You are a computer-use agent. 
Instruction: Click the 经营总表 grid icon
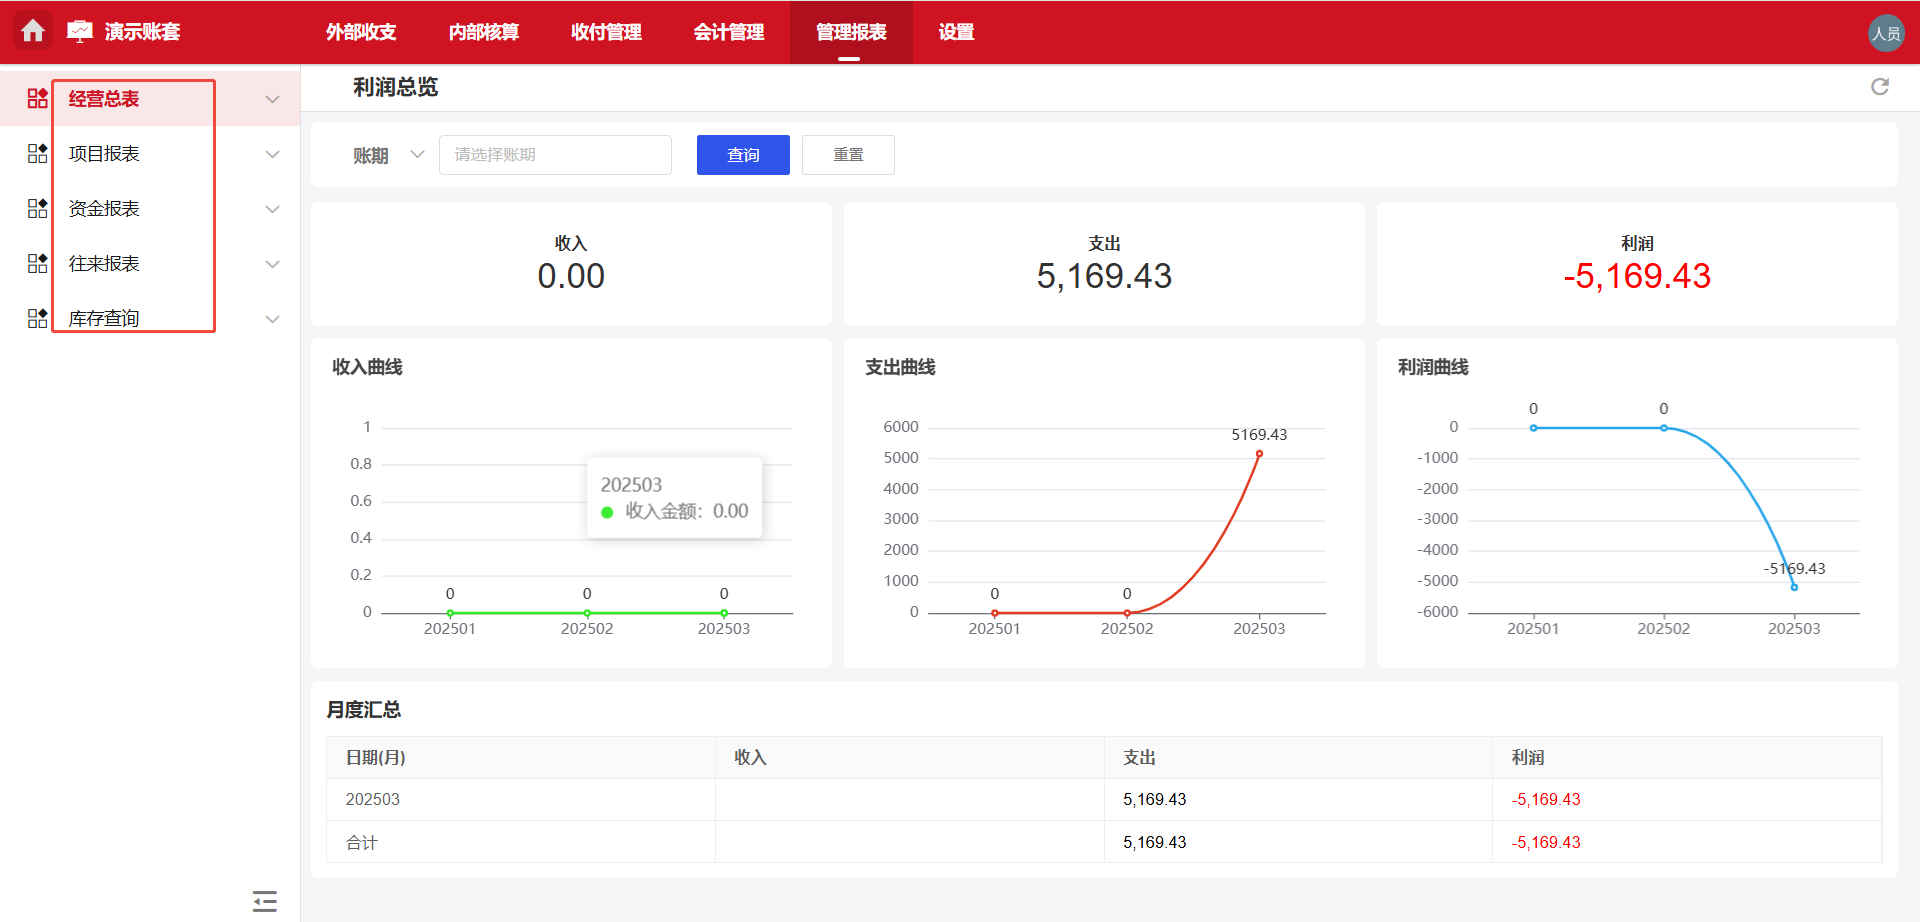click(36, 98)
